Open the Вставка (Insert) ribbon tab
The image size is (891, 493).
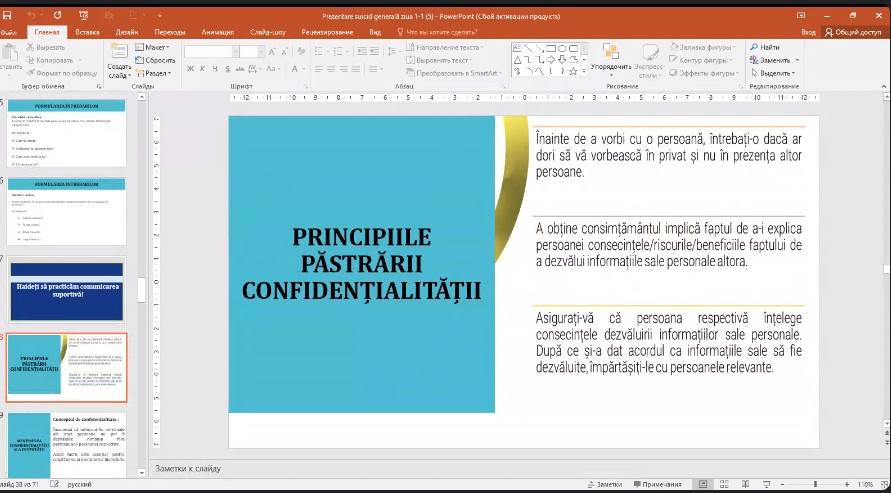(87, 32)
